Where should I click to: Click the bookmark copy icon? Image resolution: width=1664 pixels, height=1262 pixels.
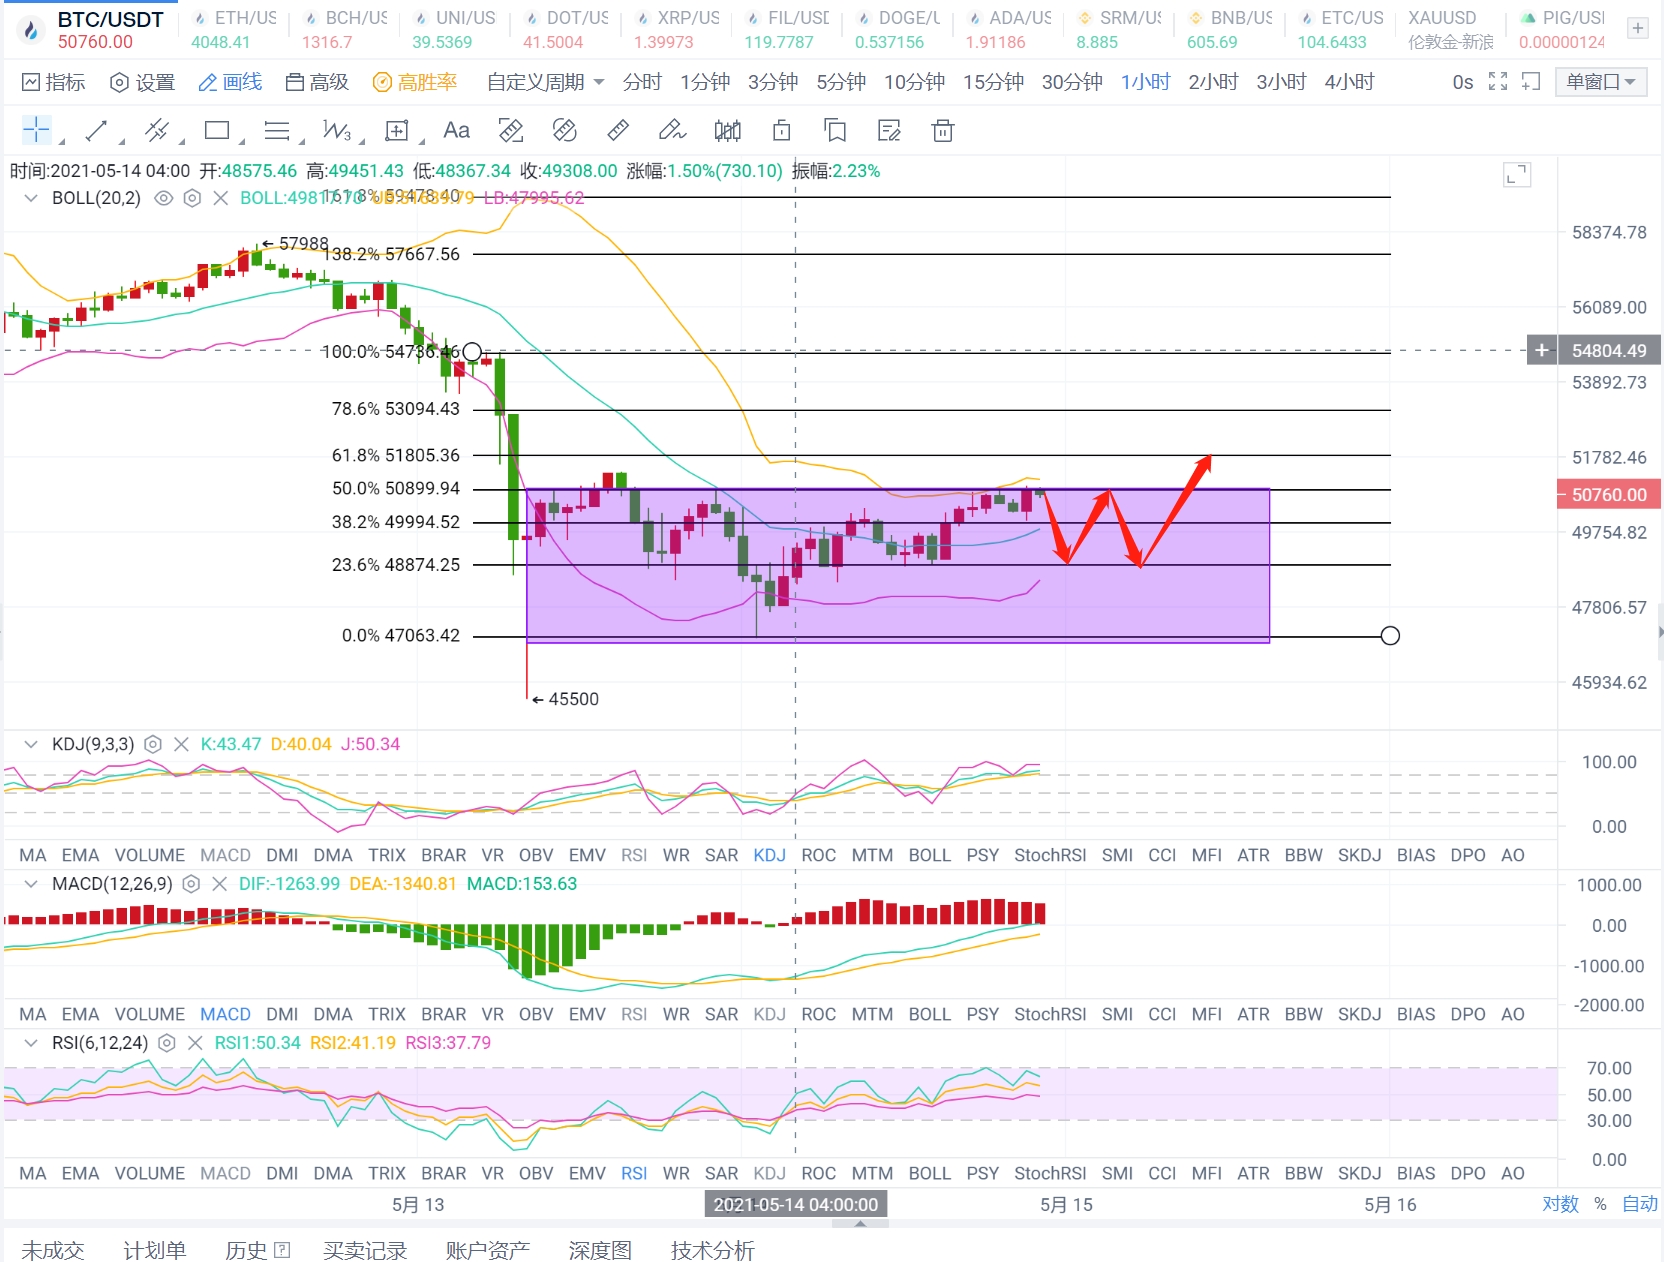[835, 130]
